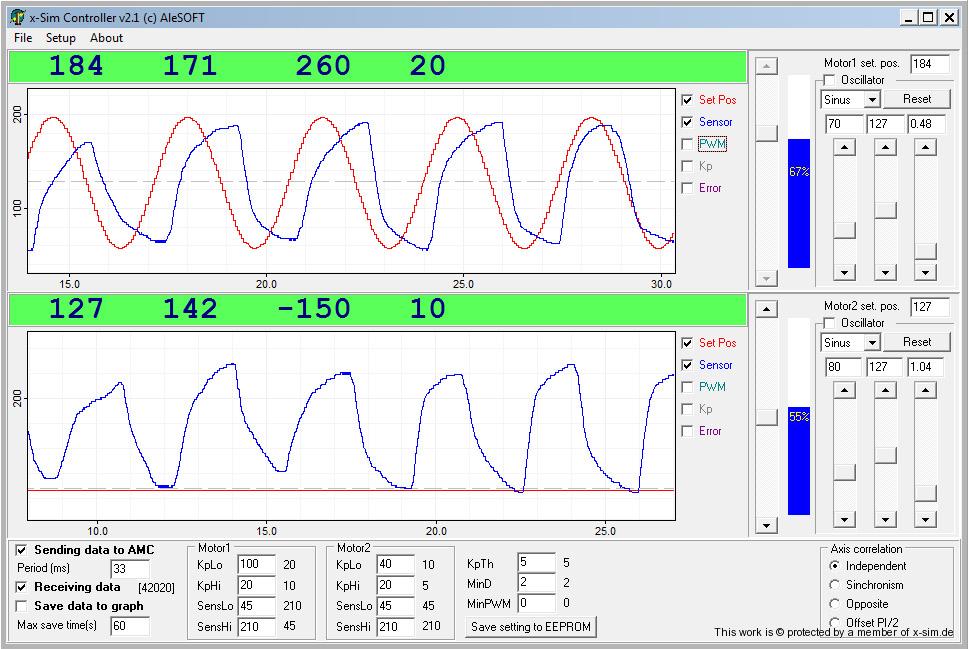The width and height of the screenshot is (968, 649).
Task: Click the x-Sim Controller title bar icon
Action: tap(17, 17)
